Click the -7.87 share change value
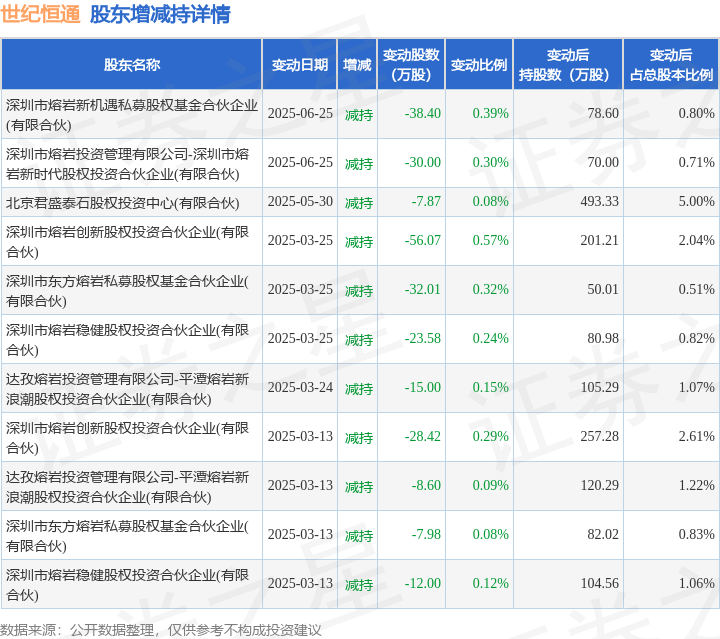 [426, 202]
